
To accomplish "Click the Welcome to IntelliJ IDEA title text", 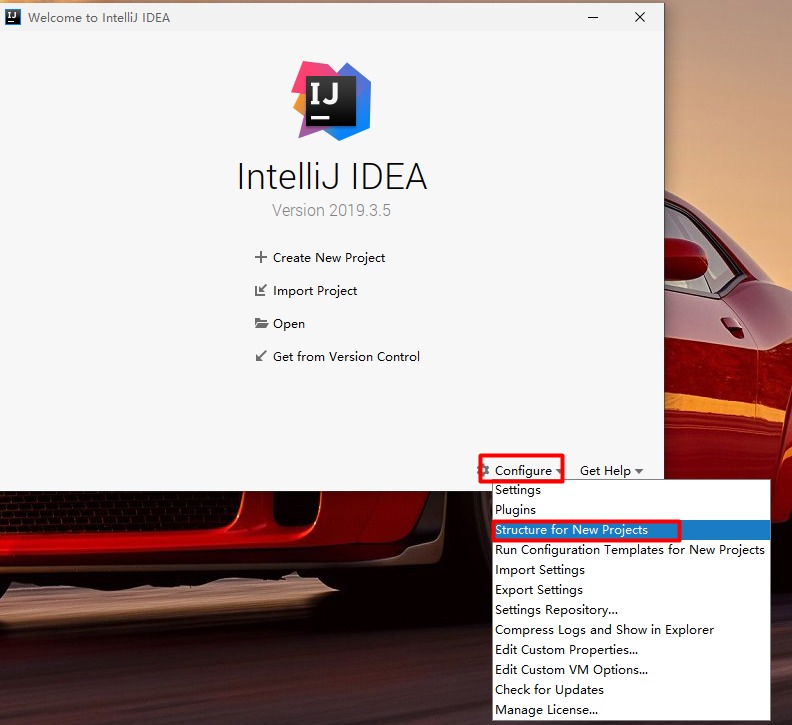I will click(x=99, y=18).
